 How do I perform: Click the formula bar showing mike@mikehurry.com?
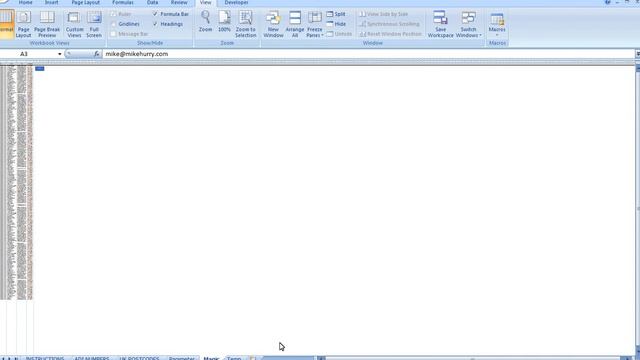368,54
